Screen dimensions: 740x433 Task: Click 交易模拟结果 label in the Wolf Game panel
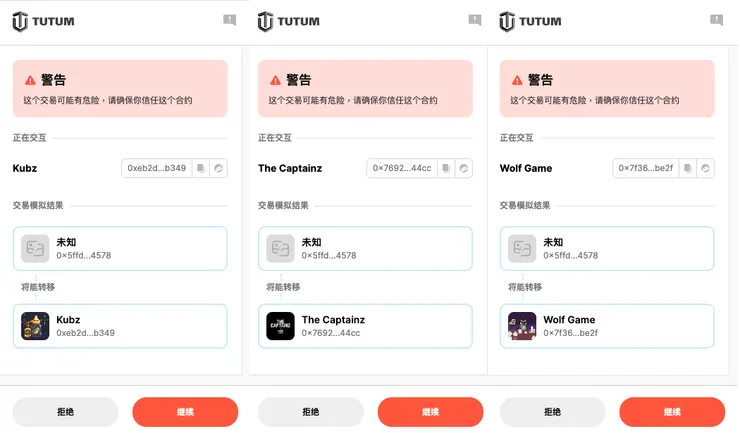click(x=525, y=205)
